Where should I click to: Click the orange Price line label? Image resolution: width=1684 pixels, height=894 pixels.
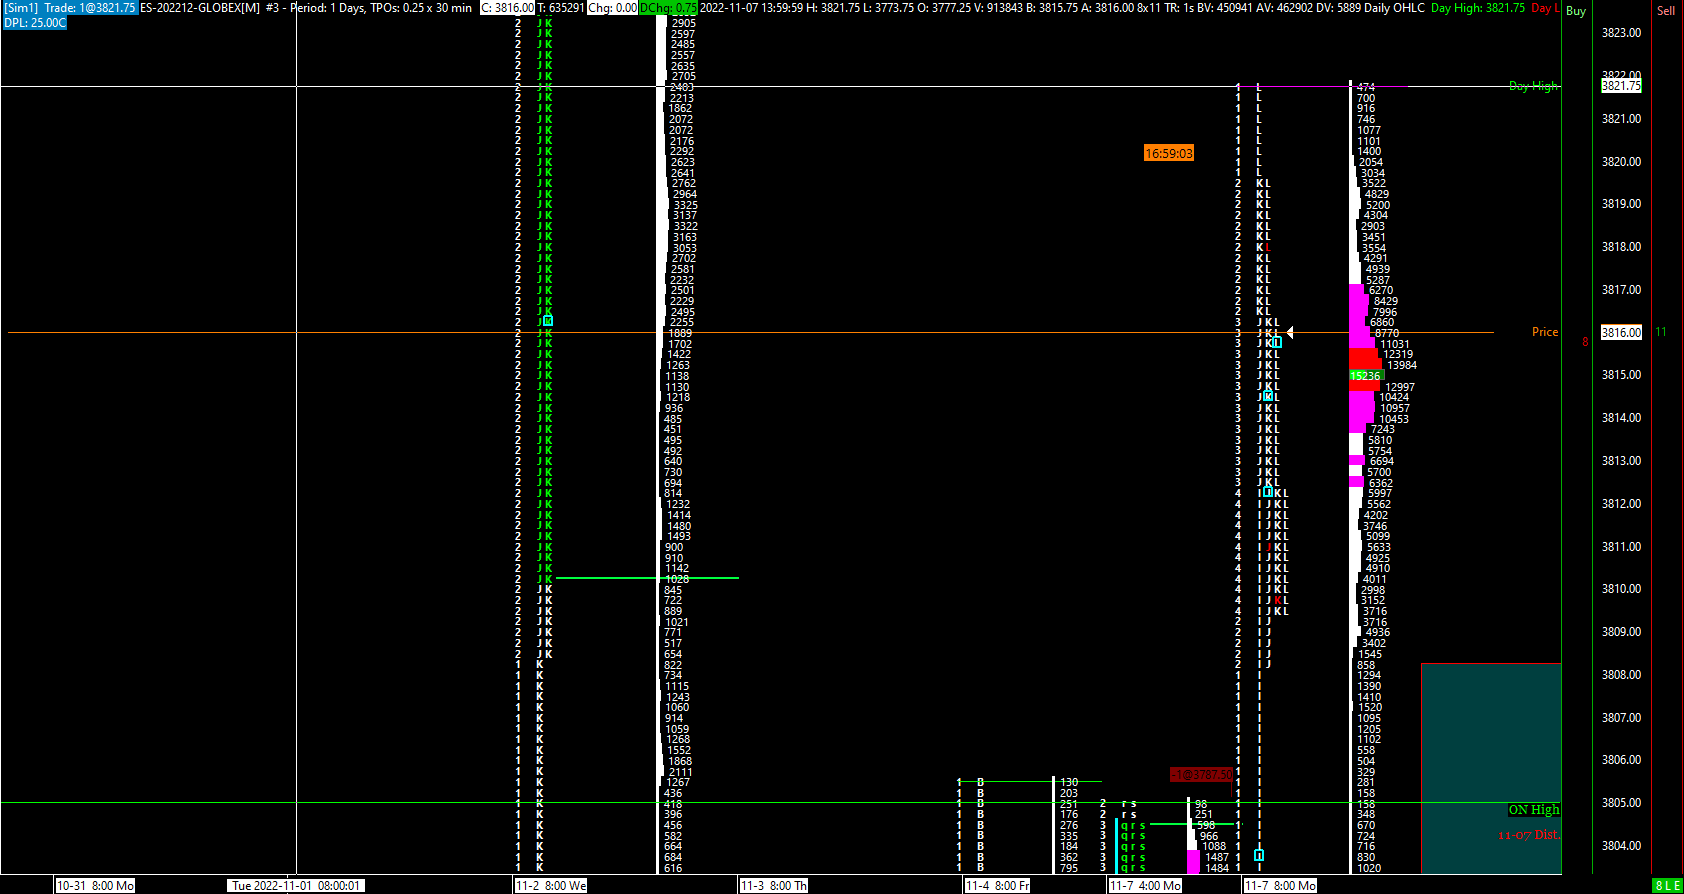(x=1545, y=332)
